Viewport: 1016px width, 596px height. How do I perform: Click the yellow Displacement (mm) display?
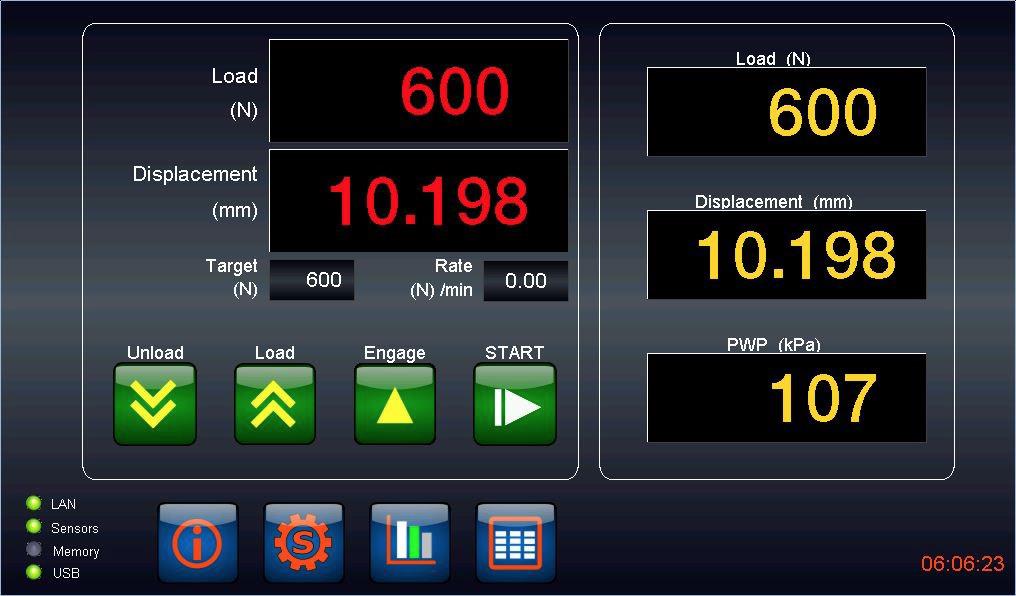(786, 255)
